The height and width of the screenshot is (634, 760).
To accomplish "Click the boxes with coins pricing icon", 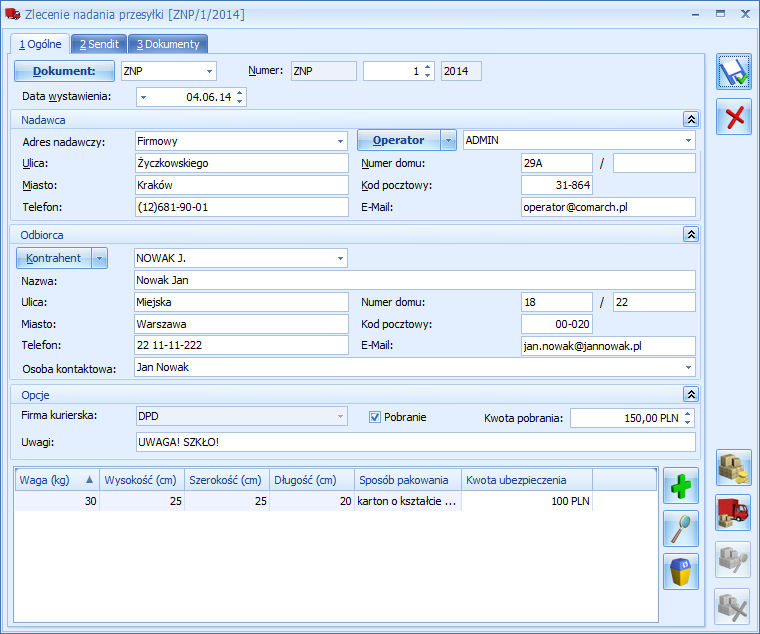I will [734, 468].
